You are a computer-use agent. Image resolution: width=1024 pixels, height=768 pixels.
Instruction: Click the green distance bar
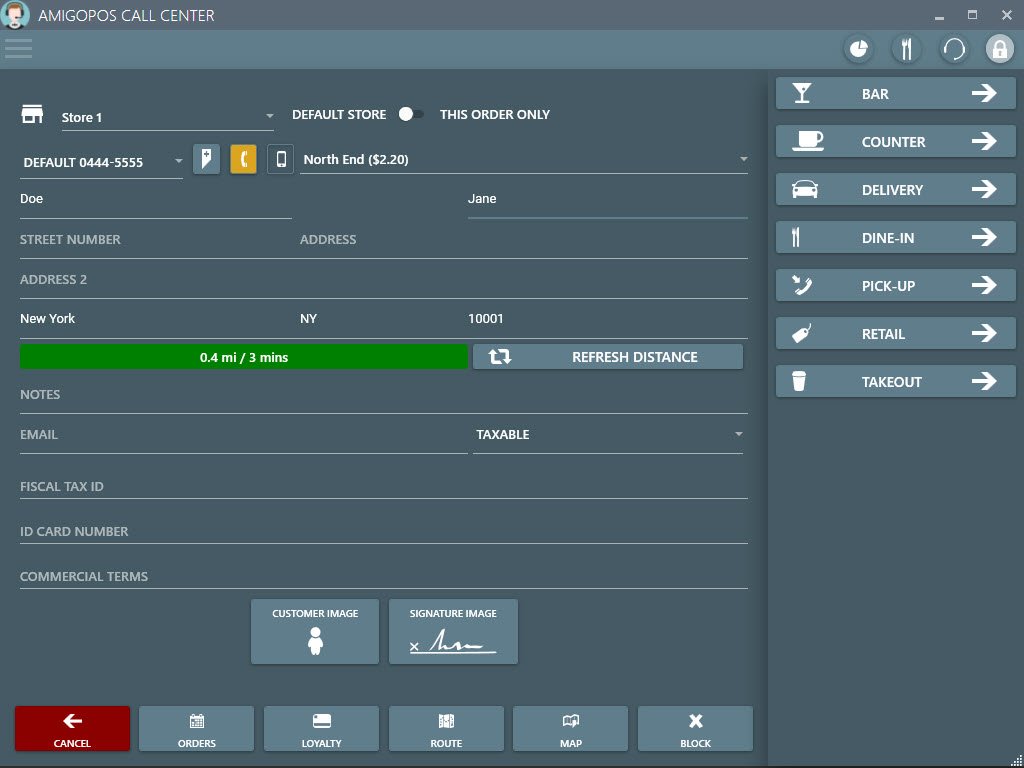pyautogui.click(x=243, y=357)
